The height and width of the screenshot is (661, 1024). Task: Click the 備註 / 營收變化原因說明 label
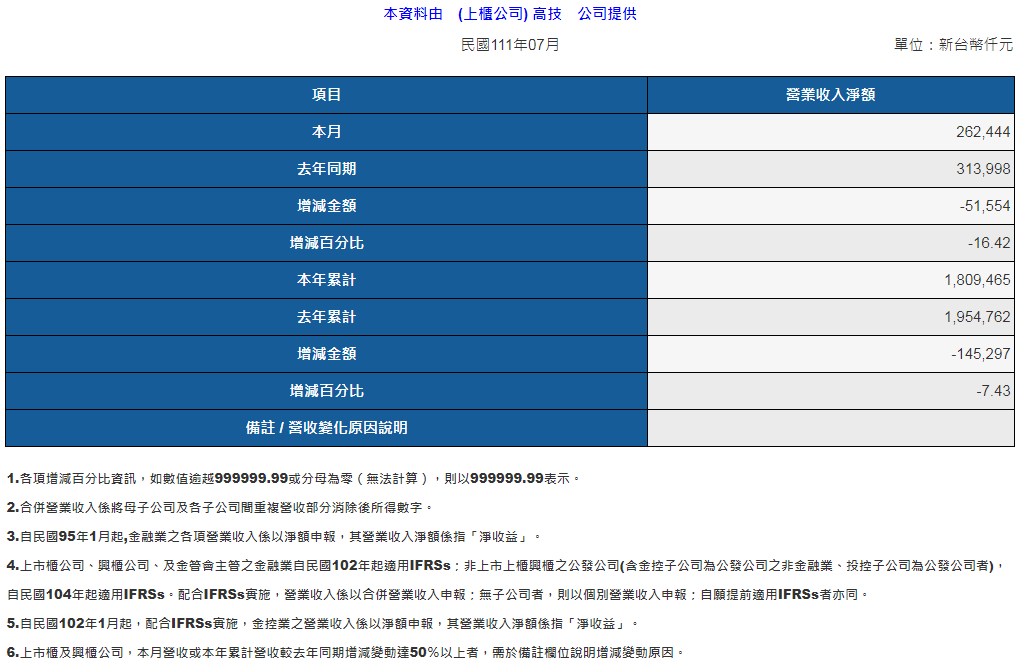(326, 428)
